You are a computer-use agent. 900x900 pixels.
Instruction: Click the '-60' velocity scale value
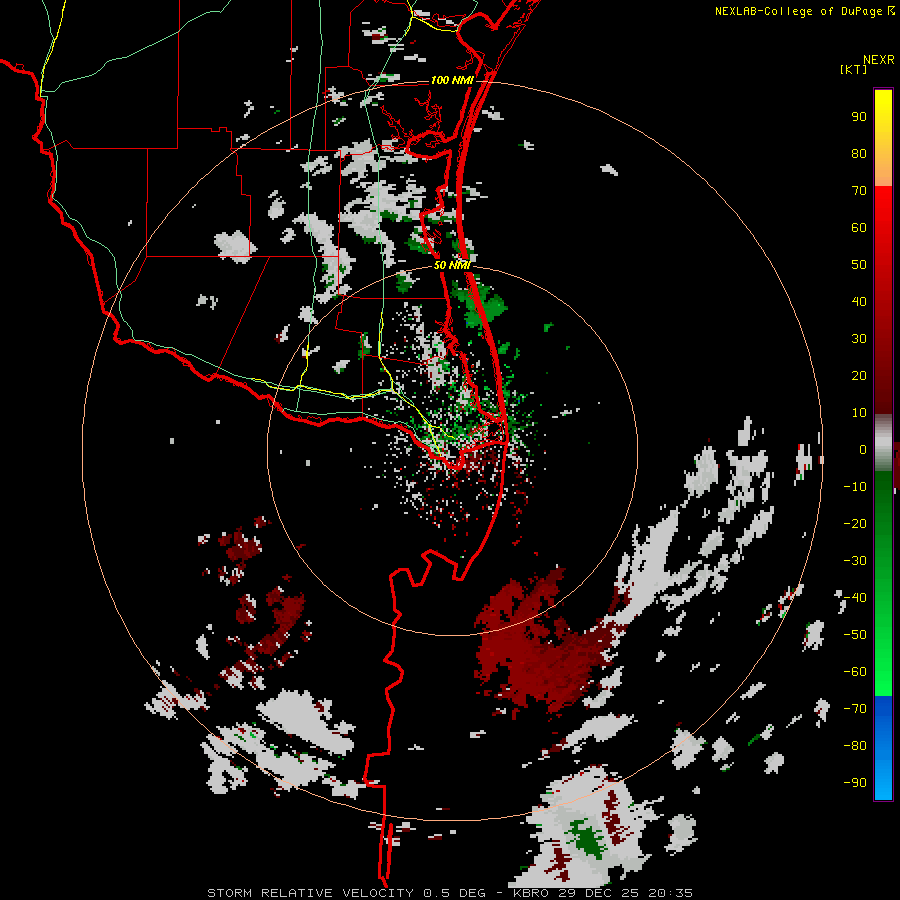point(855,672)
